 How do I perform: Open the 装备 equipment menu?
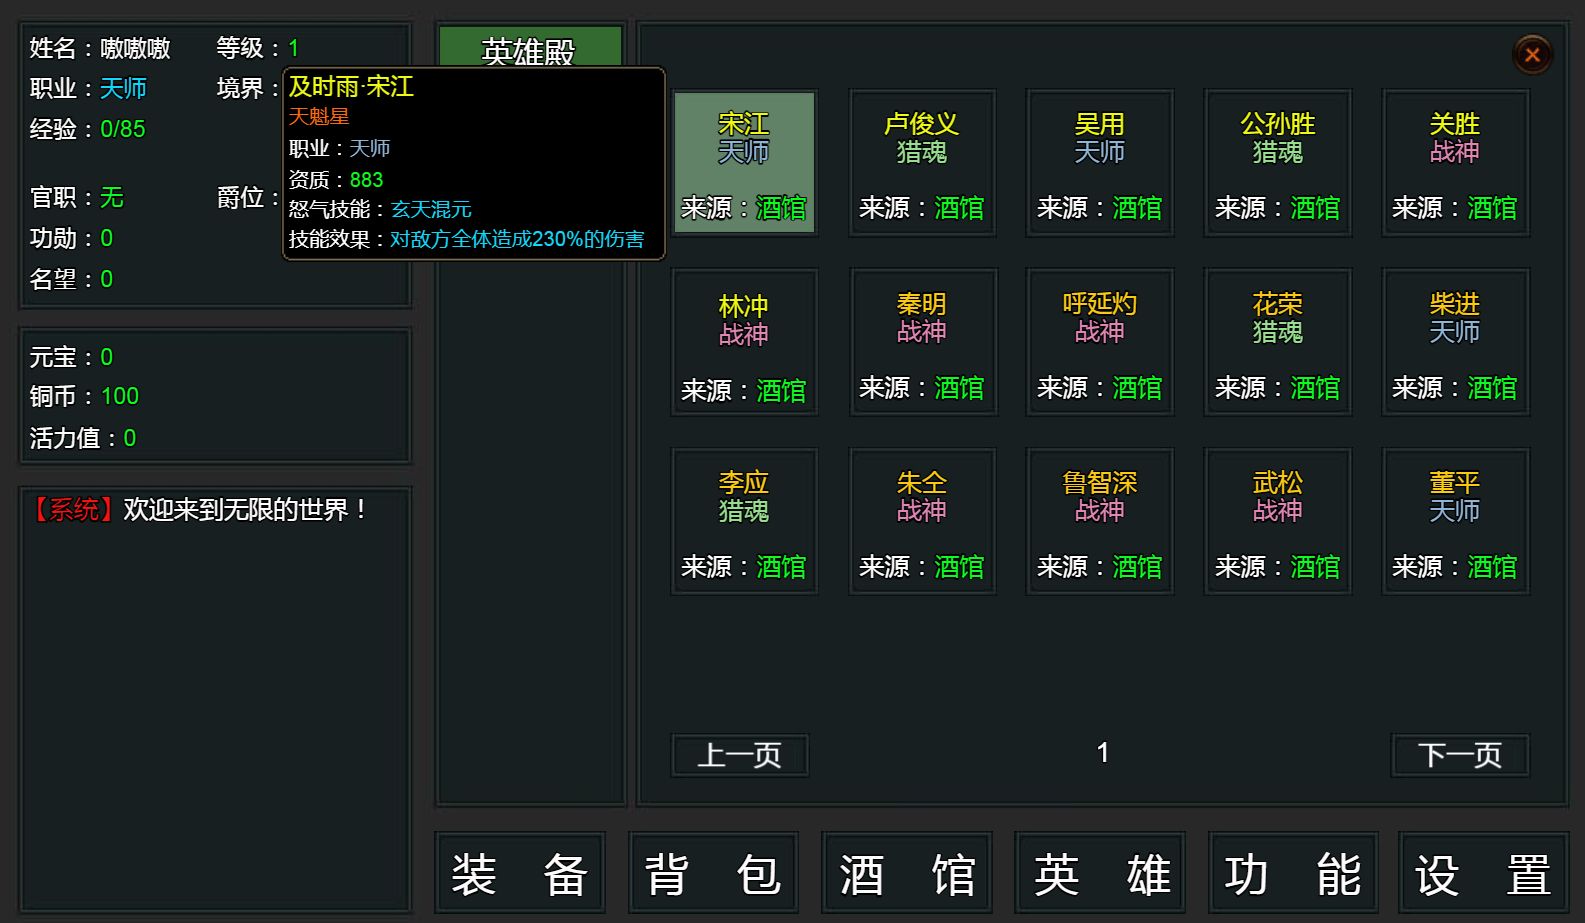coord(519,873)
